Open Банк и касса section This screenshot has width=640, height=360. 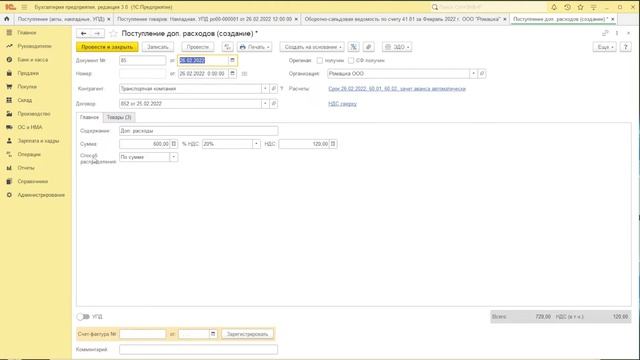[33, 60]
